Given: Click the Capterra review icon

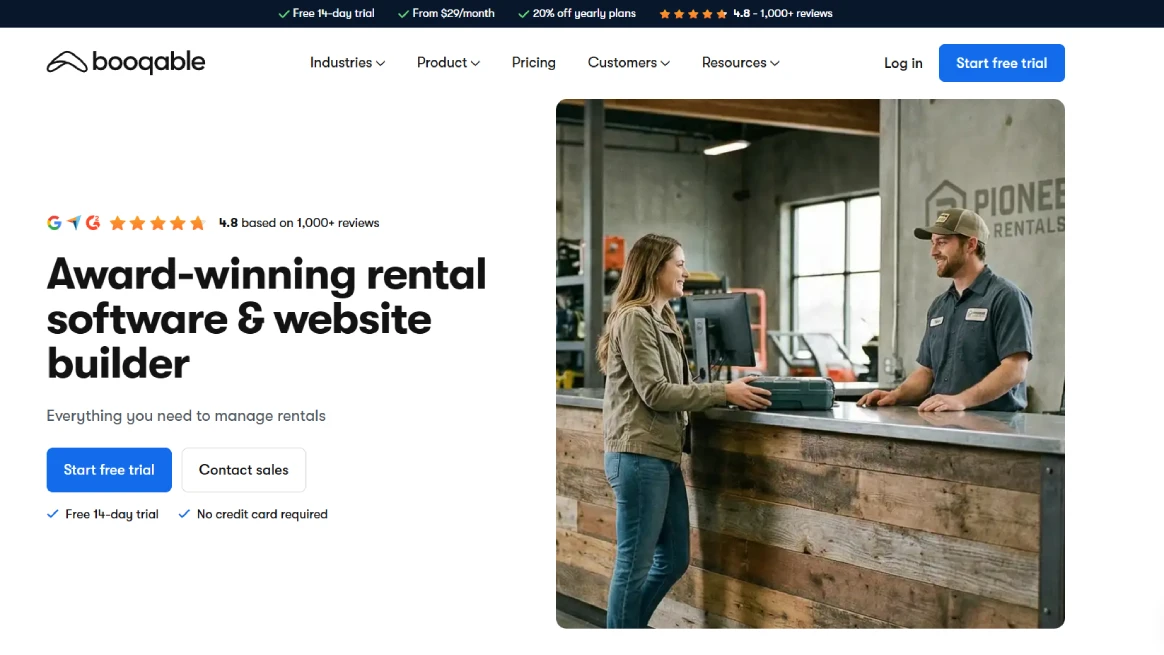Looking at the screenshot, I should point(73,222).
